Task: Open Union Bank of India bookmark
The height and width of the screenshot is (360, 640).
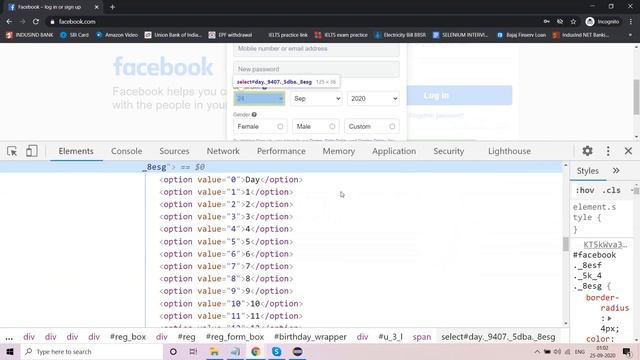Action: (x=173, y=35)
